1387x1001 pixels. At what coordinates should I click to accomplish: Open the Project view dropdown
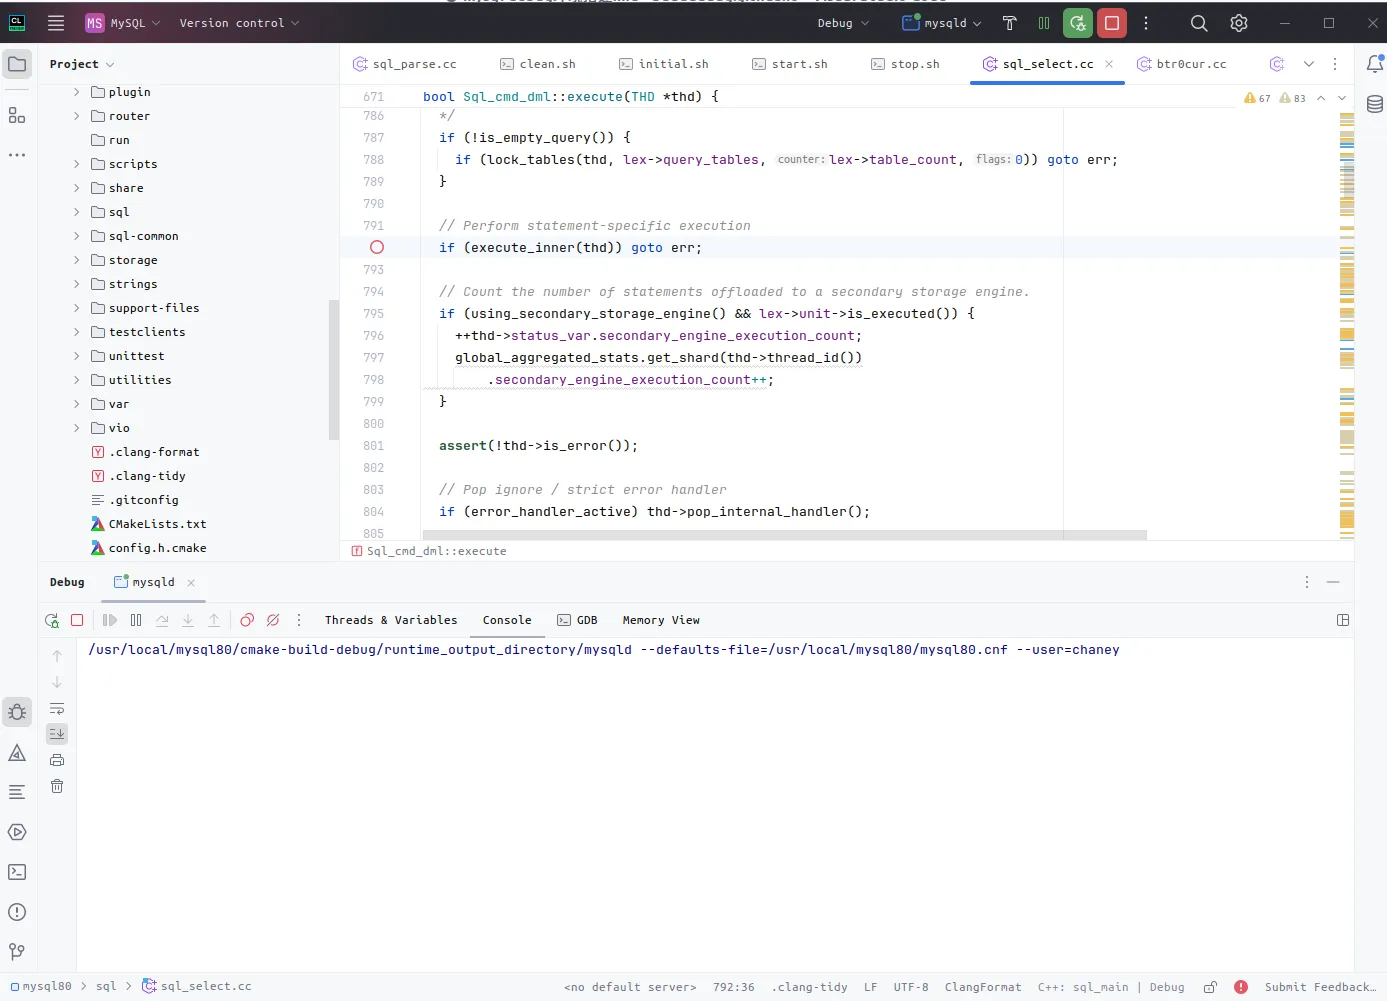(82, 64)
